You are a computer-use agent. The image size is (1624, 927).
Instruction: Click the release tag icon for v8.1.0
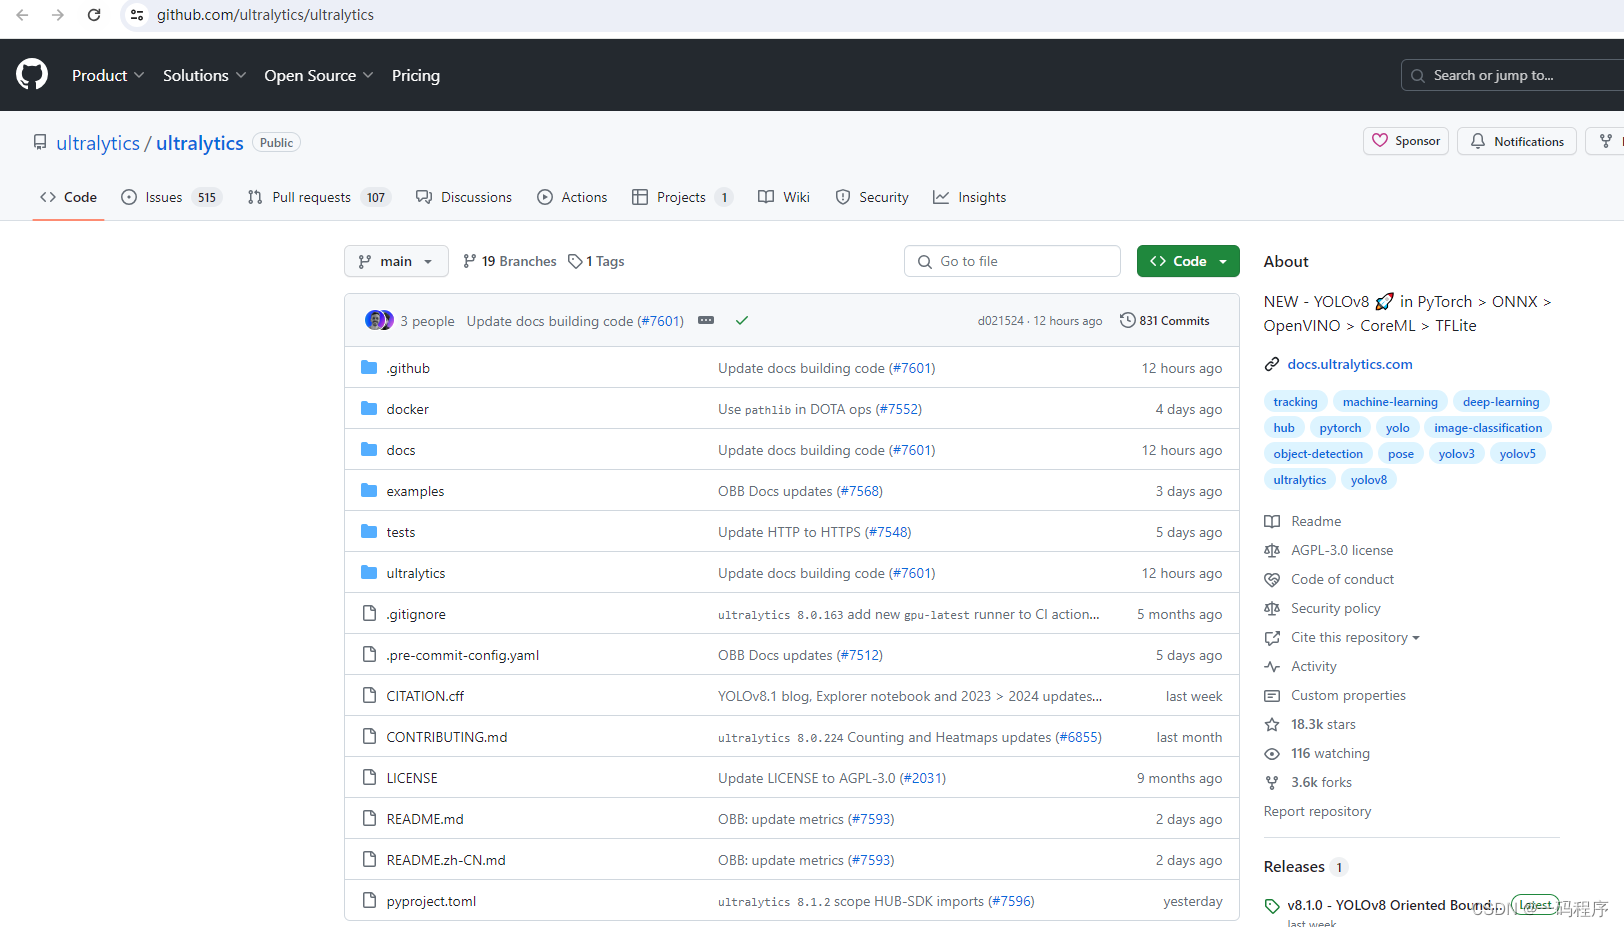point(1272,906)
